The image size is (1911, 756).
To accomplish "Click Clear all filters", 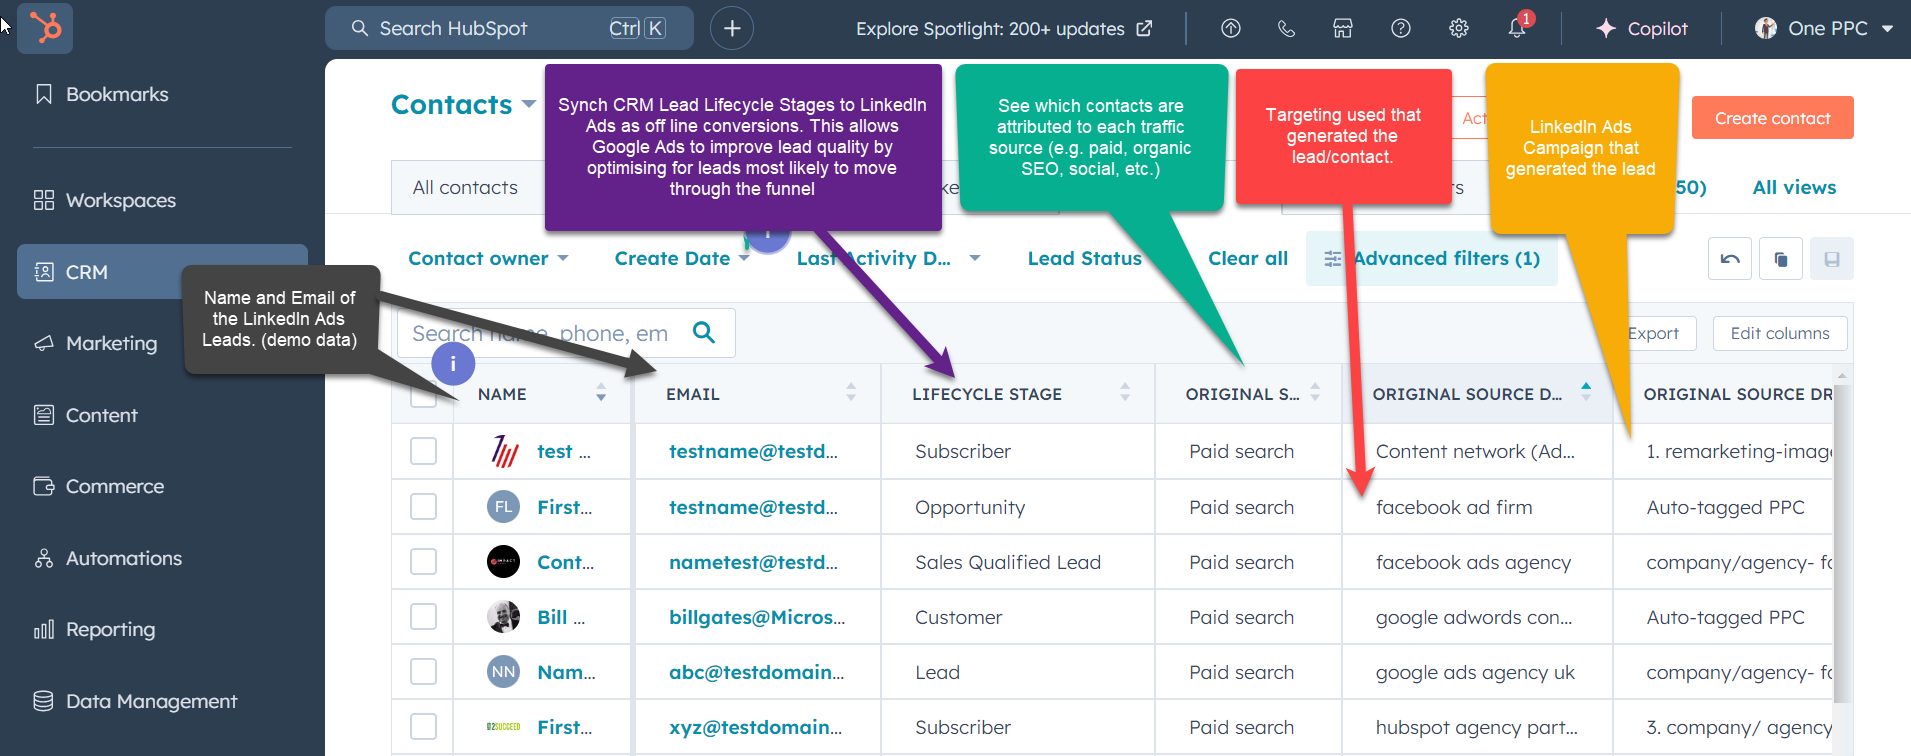I will [1248, 258].
